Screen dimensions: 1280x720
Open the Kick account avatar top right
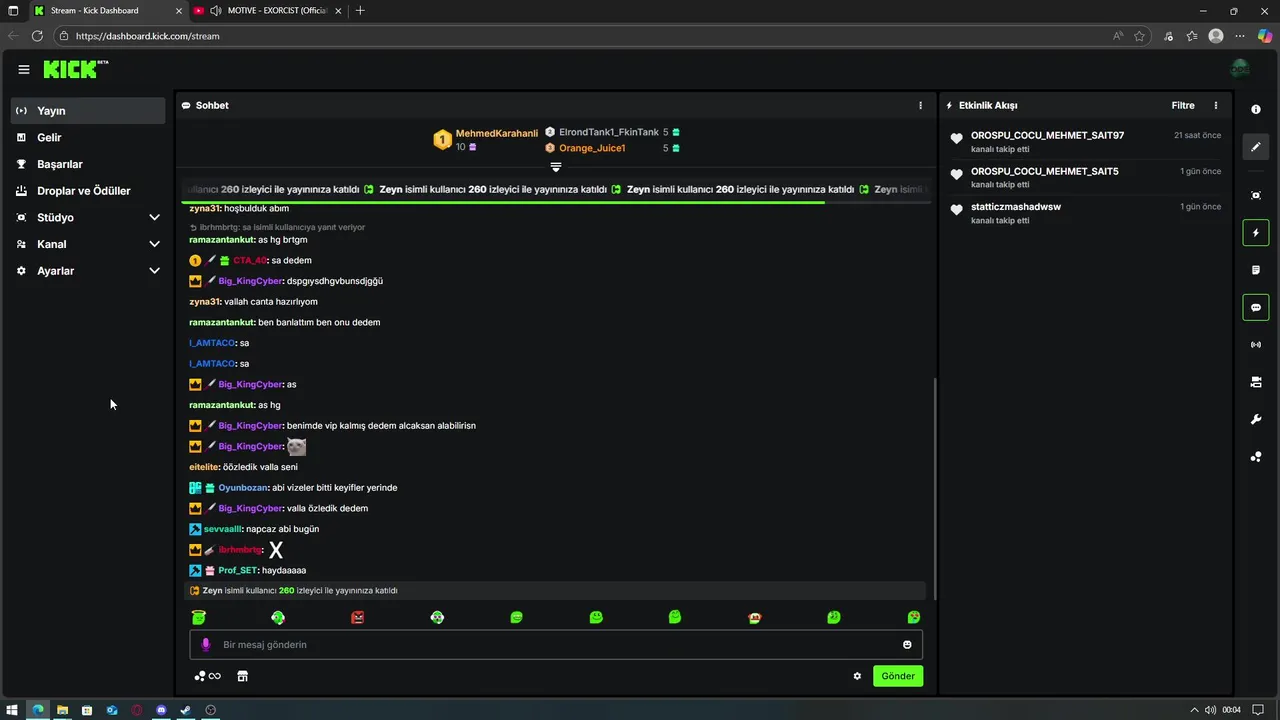1240,69
